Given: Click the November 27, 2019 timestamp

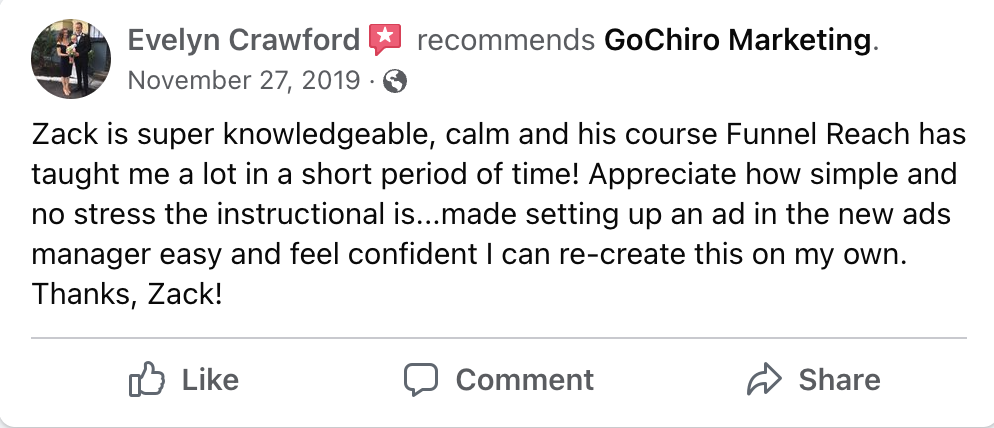Looking at the screenshot, I should [x=244, y=81].
